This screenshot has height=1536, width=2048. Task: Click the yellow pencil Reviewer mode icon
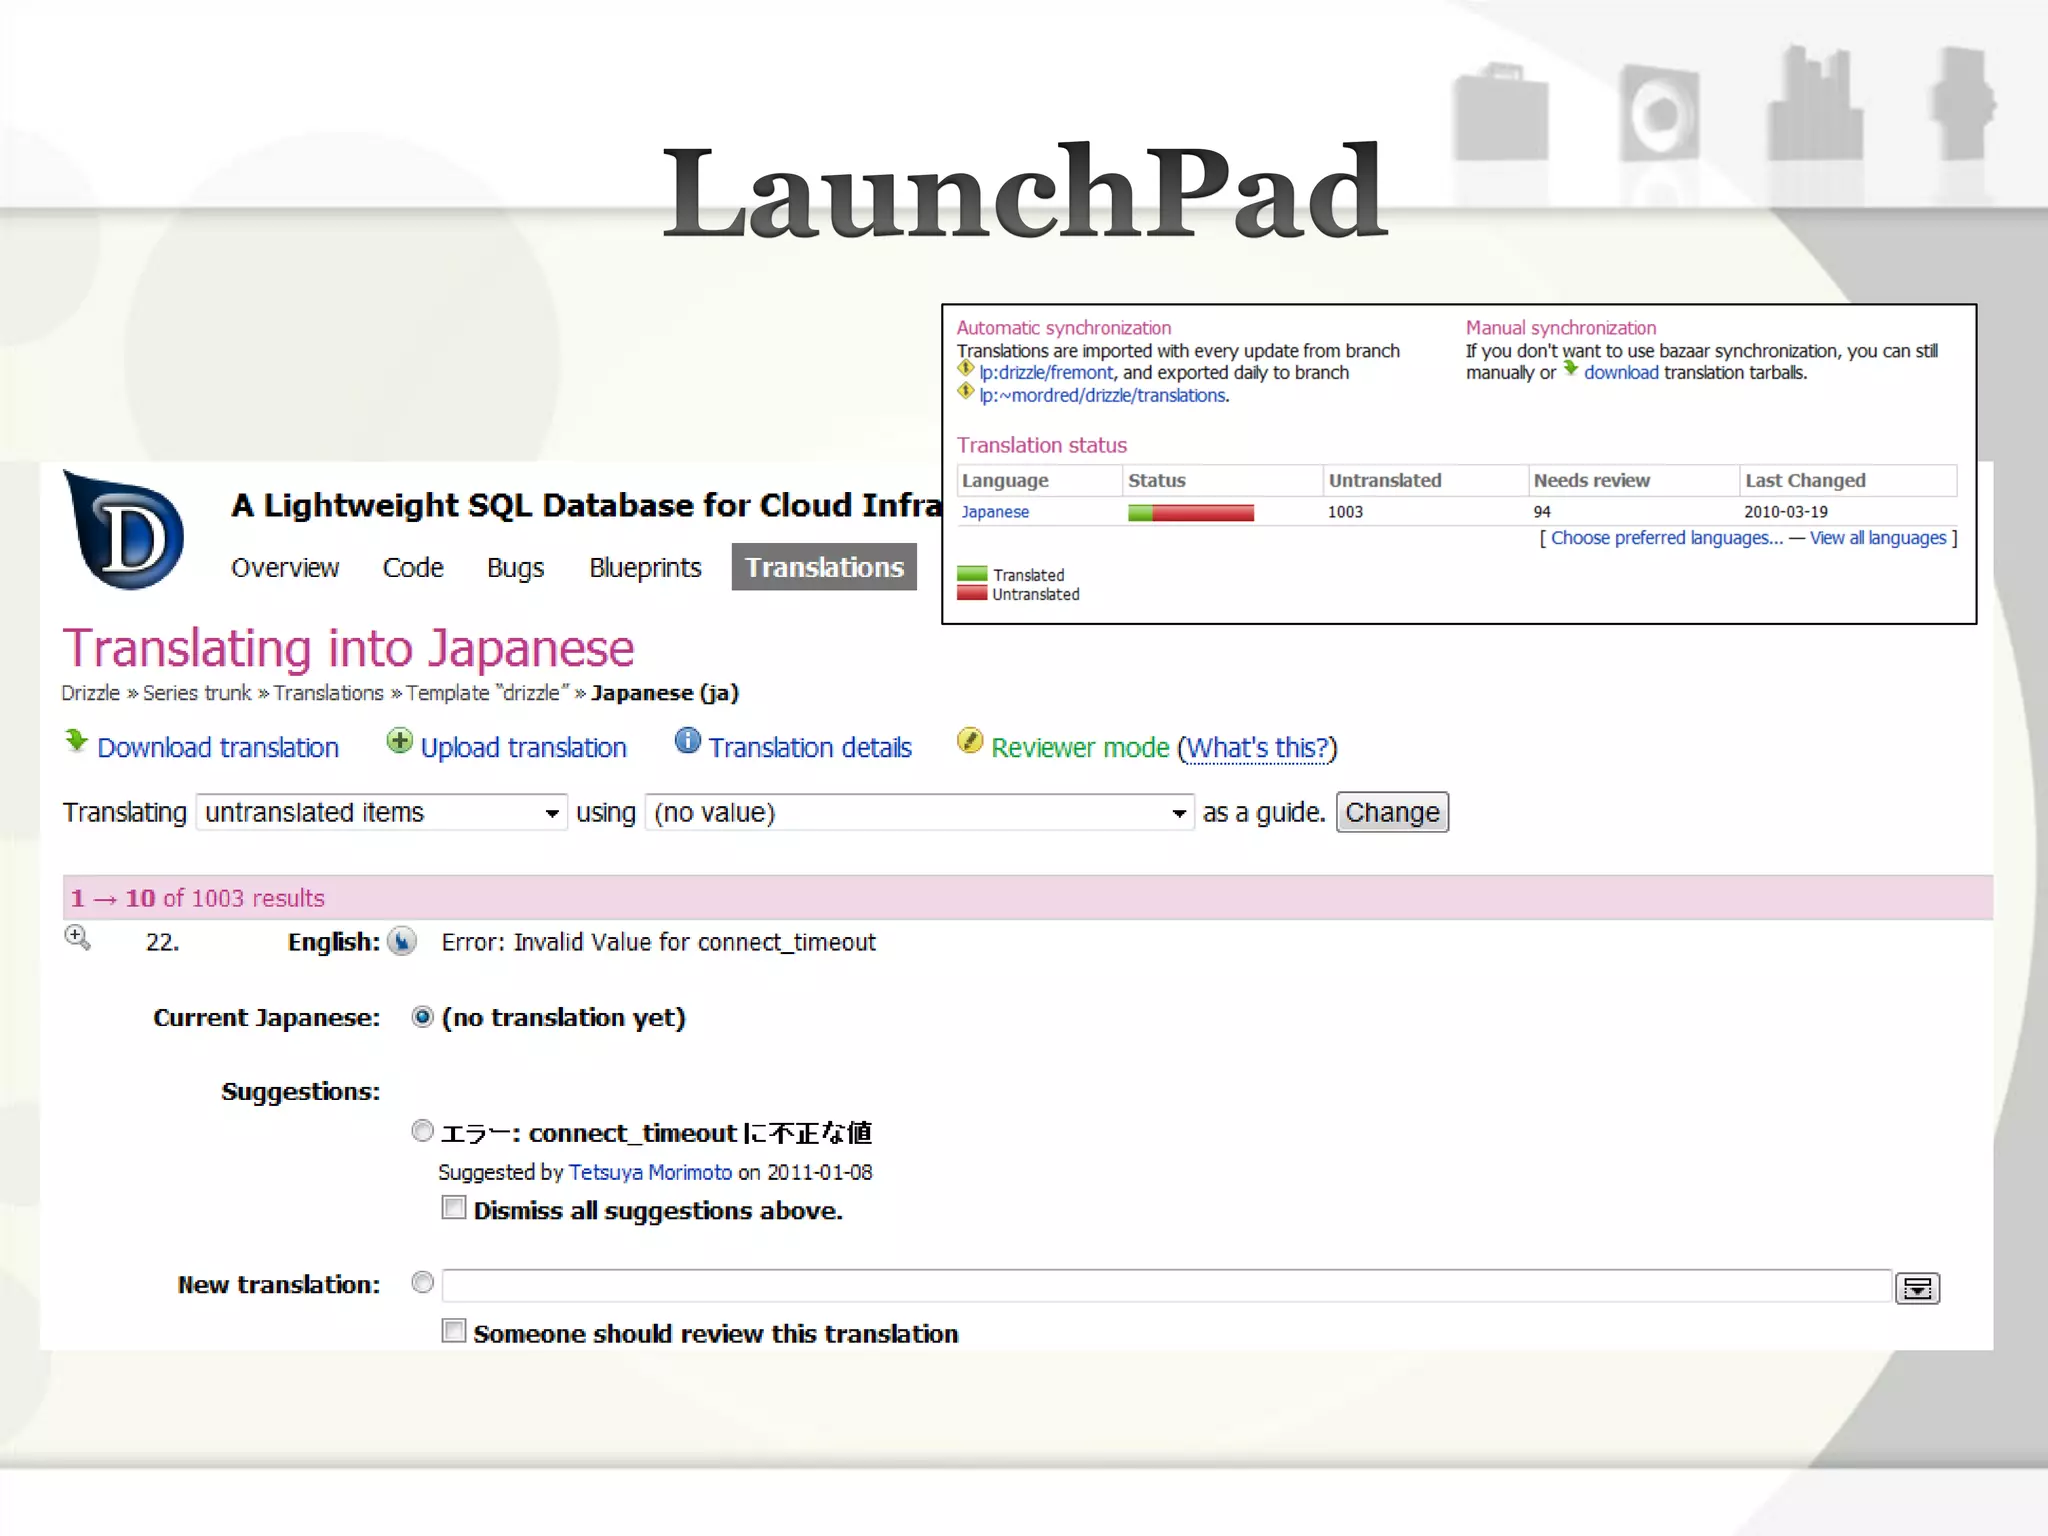click(969, 741)
